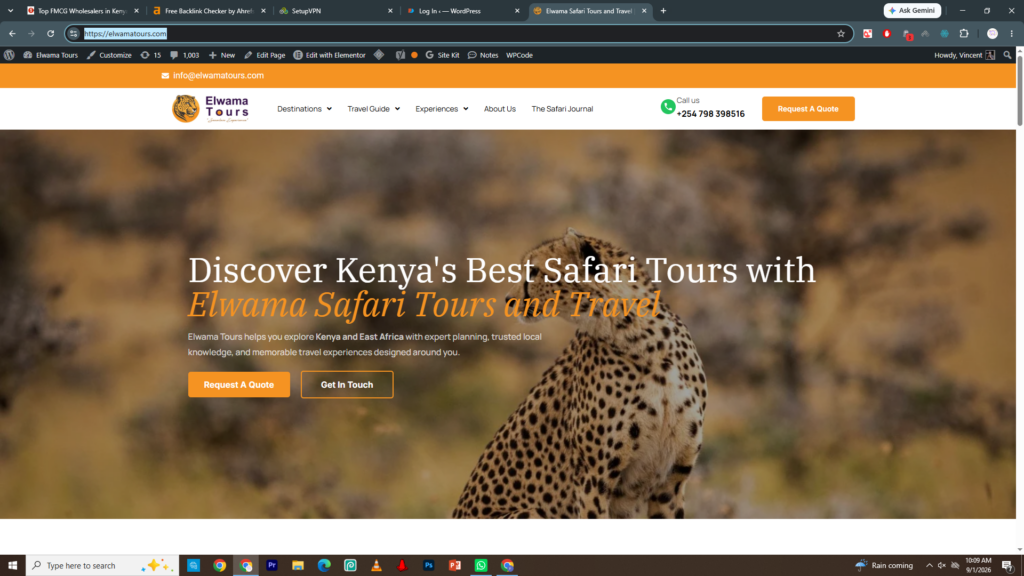Click the Ask Gemini button
Viewport: 1024px width, 576px height.
(912, 10)
